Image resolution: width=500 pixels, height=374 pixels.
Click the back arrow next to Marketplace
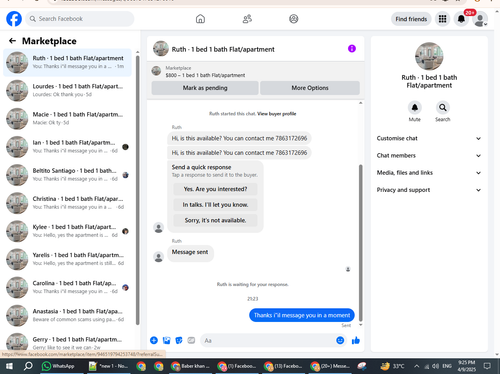point(12,41)
